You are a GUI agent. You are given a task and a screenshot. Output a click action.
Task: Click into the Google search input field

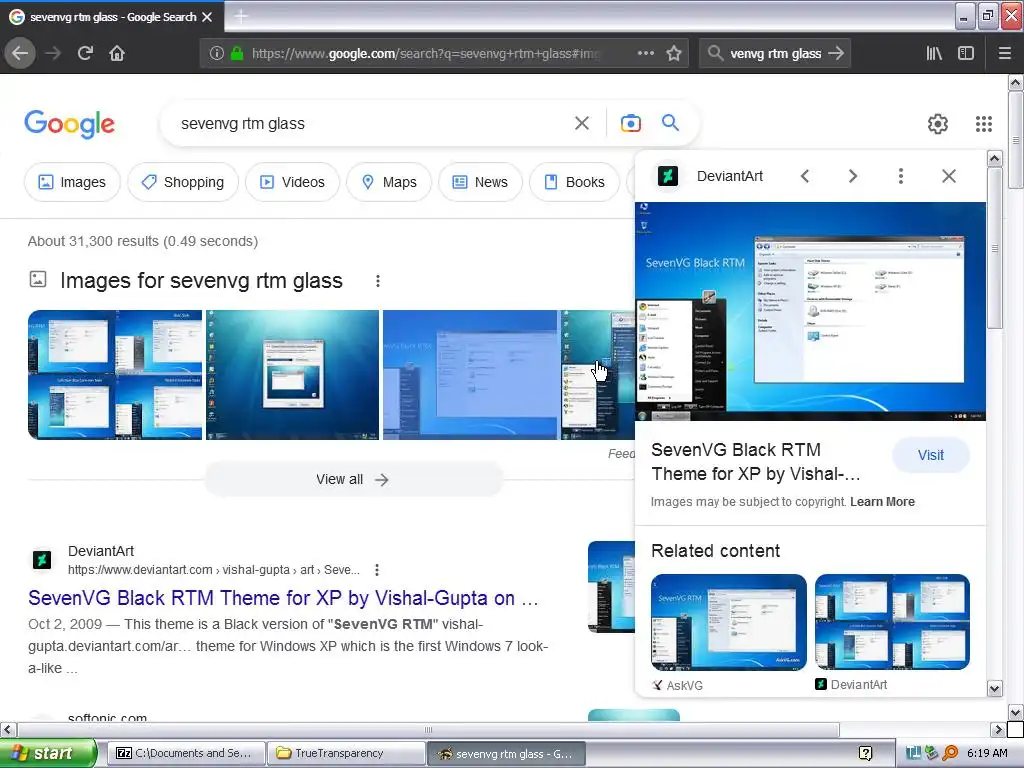click(372, 123)
